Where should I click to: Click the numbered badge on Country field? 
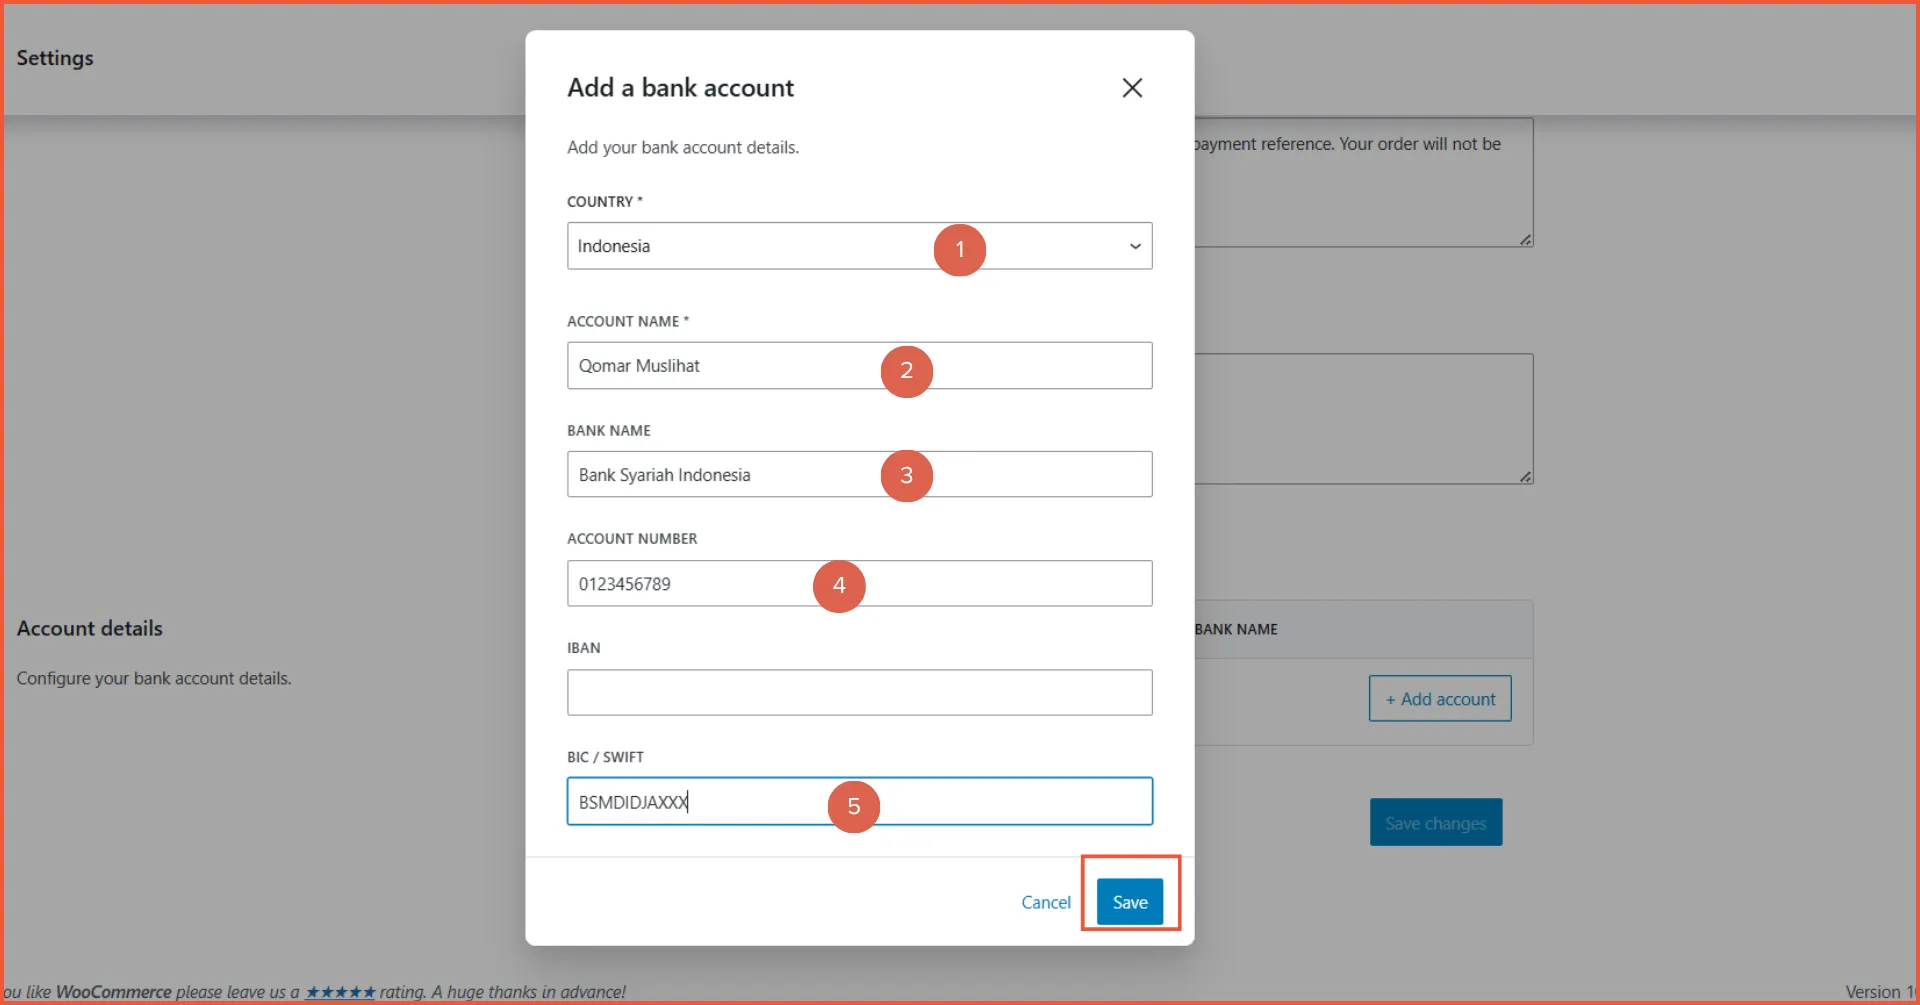point(958,250)
